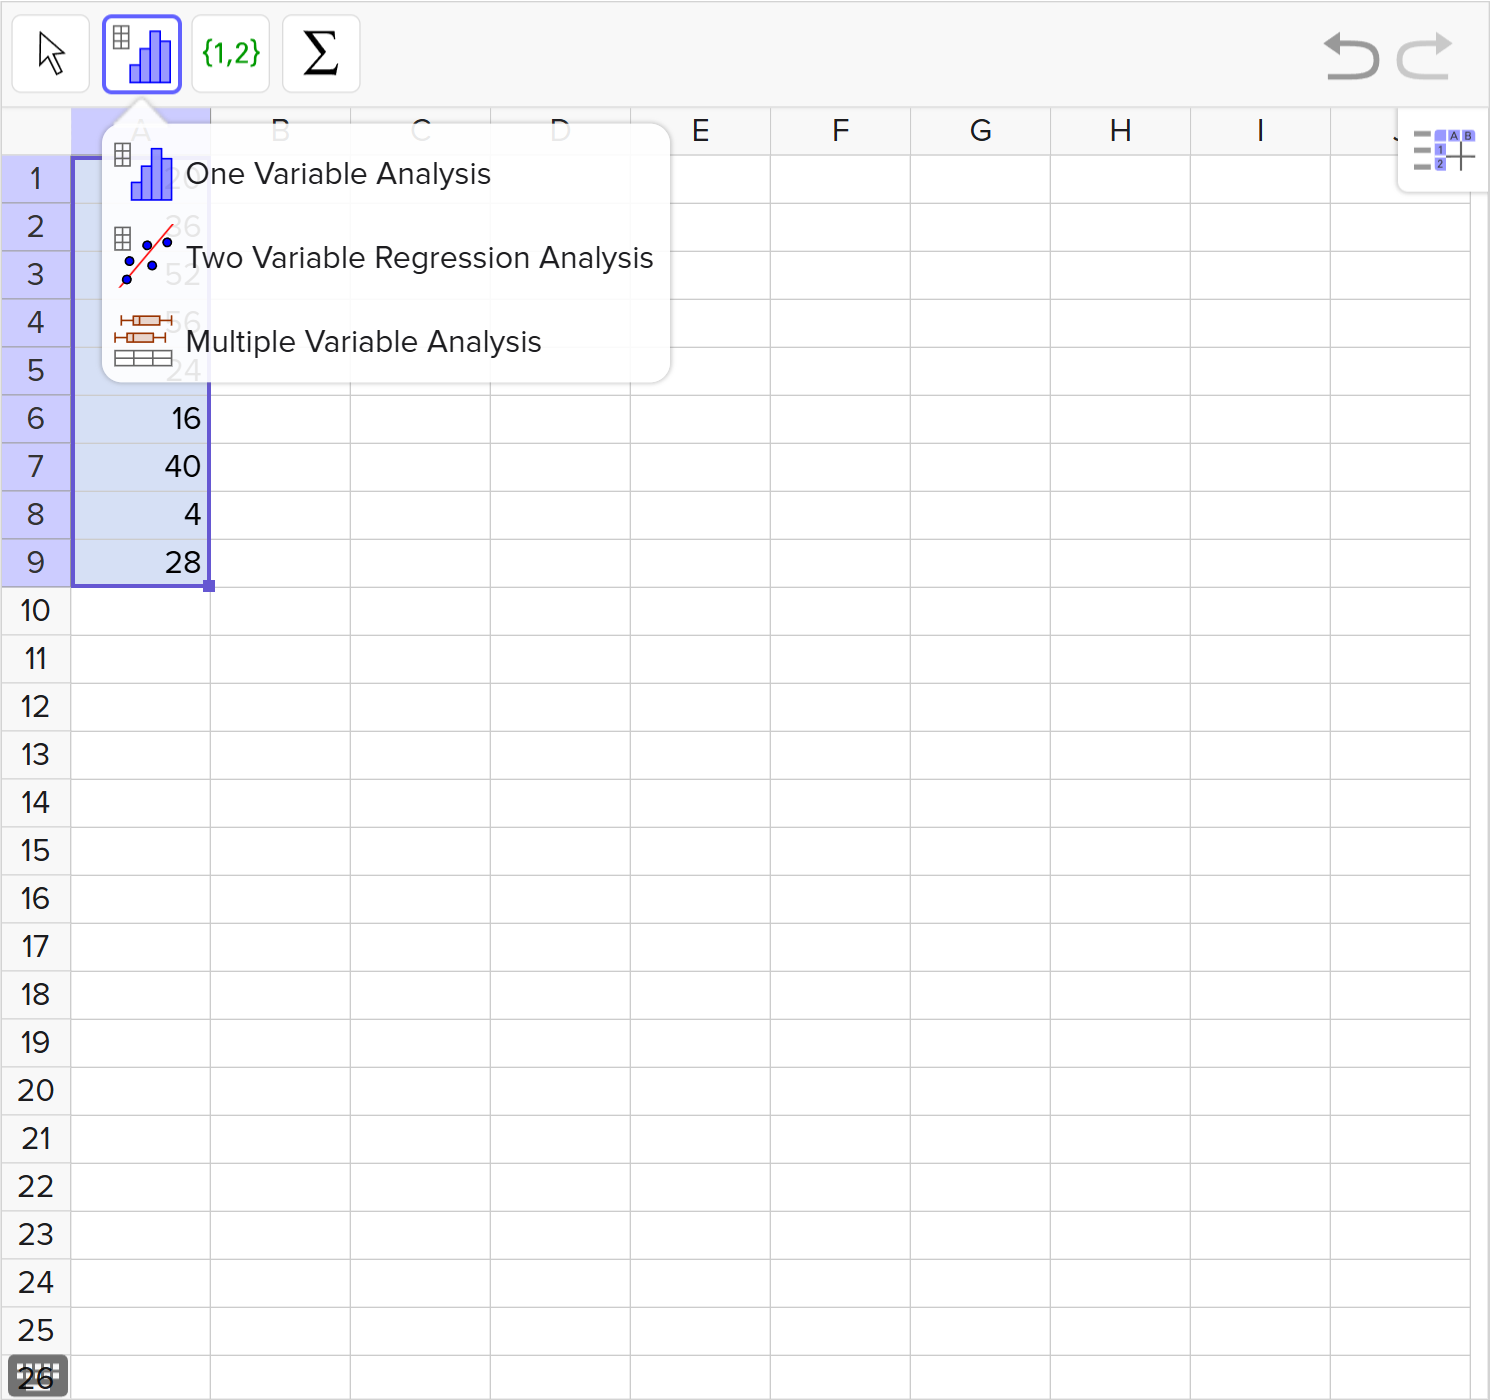Select row 23 header
This screenshot has width=1490, height=1400.
[36, 1235]
